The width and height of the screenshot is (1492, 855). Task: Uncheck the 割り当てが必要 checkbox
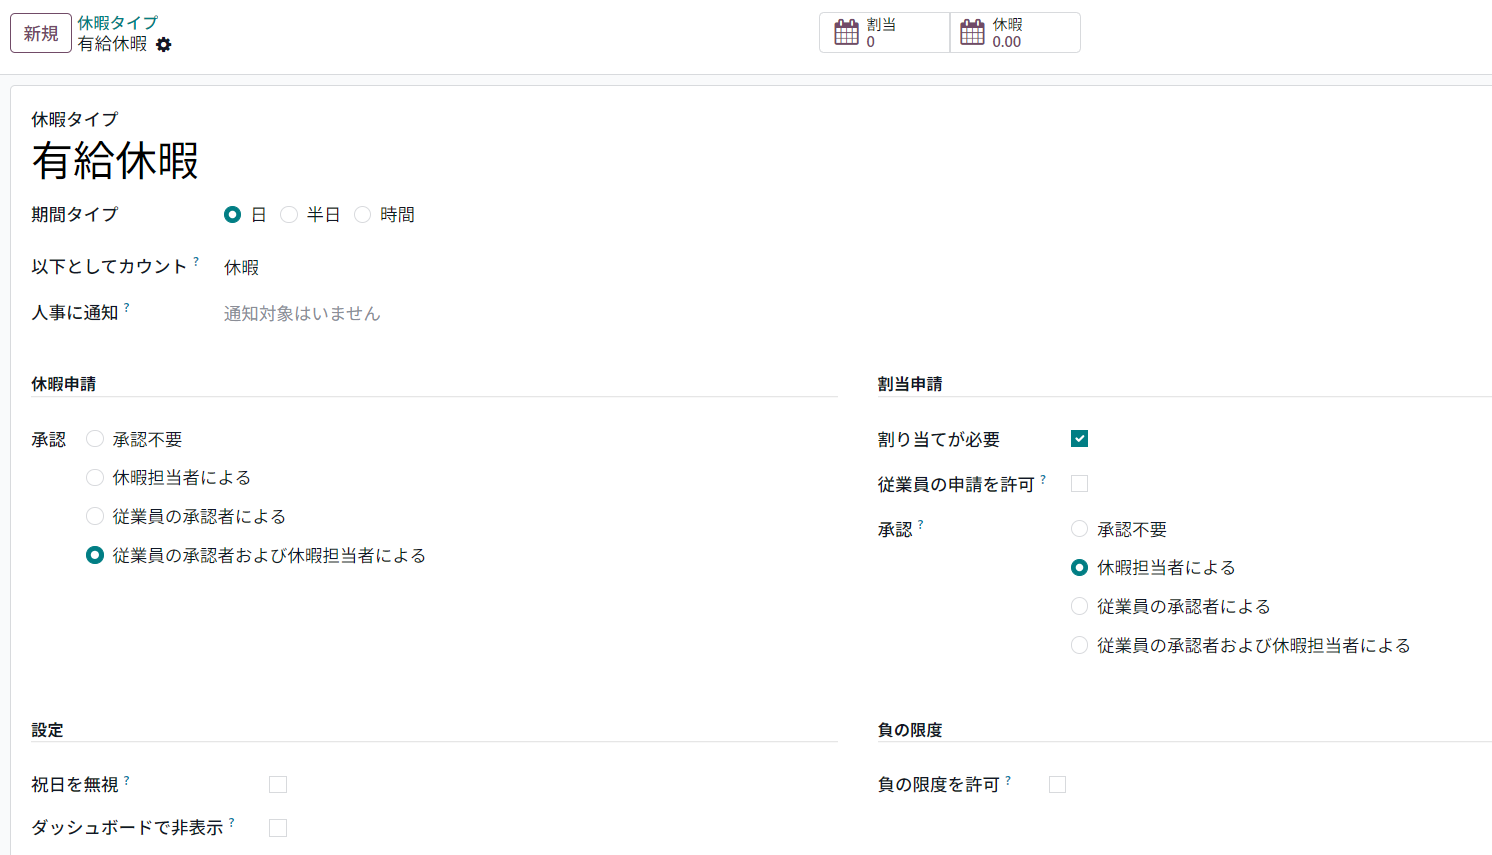1079,439
